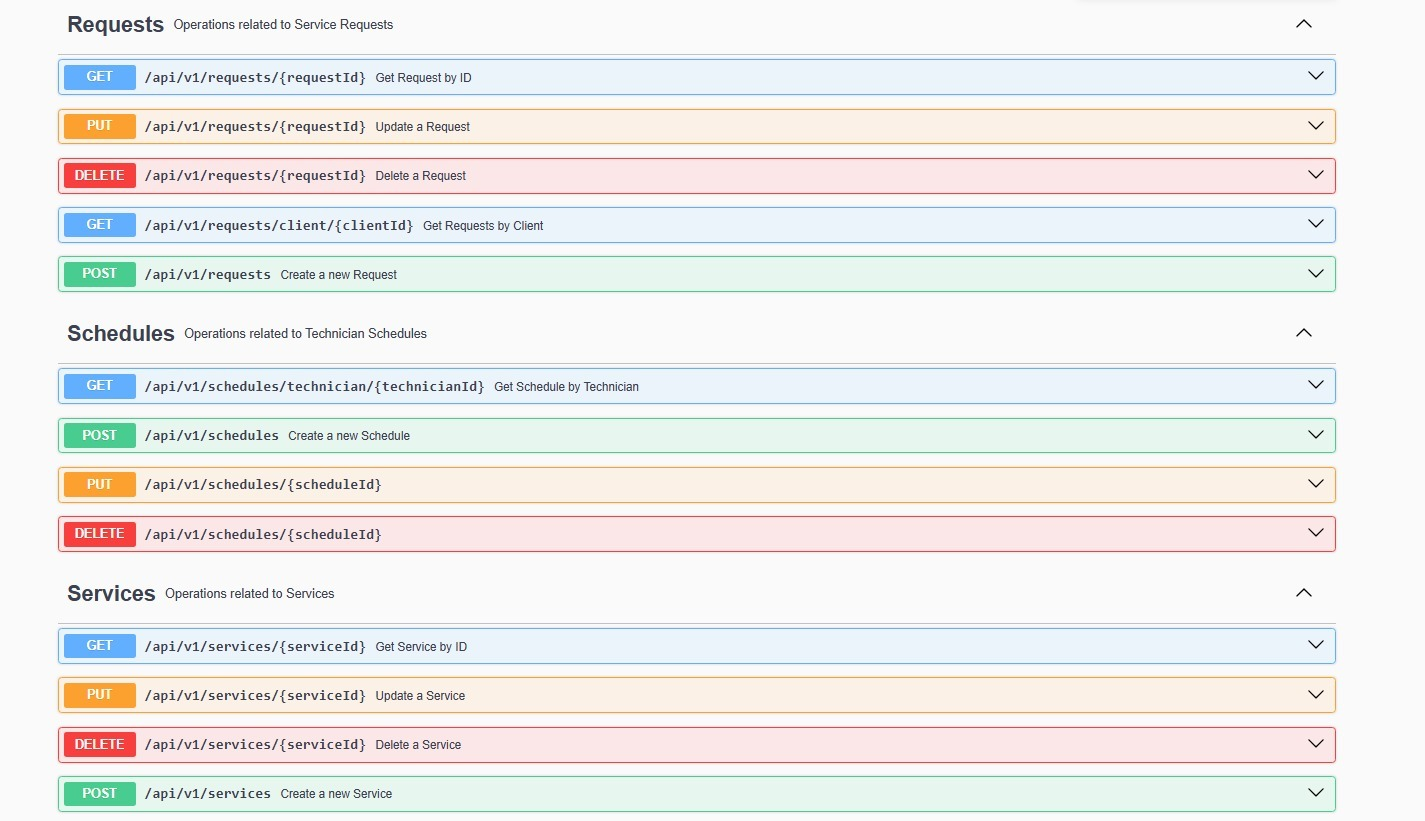This screenshot has height=821, width=1425.
Task: Open the Requests section heading
Action: pos(115,25)
